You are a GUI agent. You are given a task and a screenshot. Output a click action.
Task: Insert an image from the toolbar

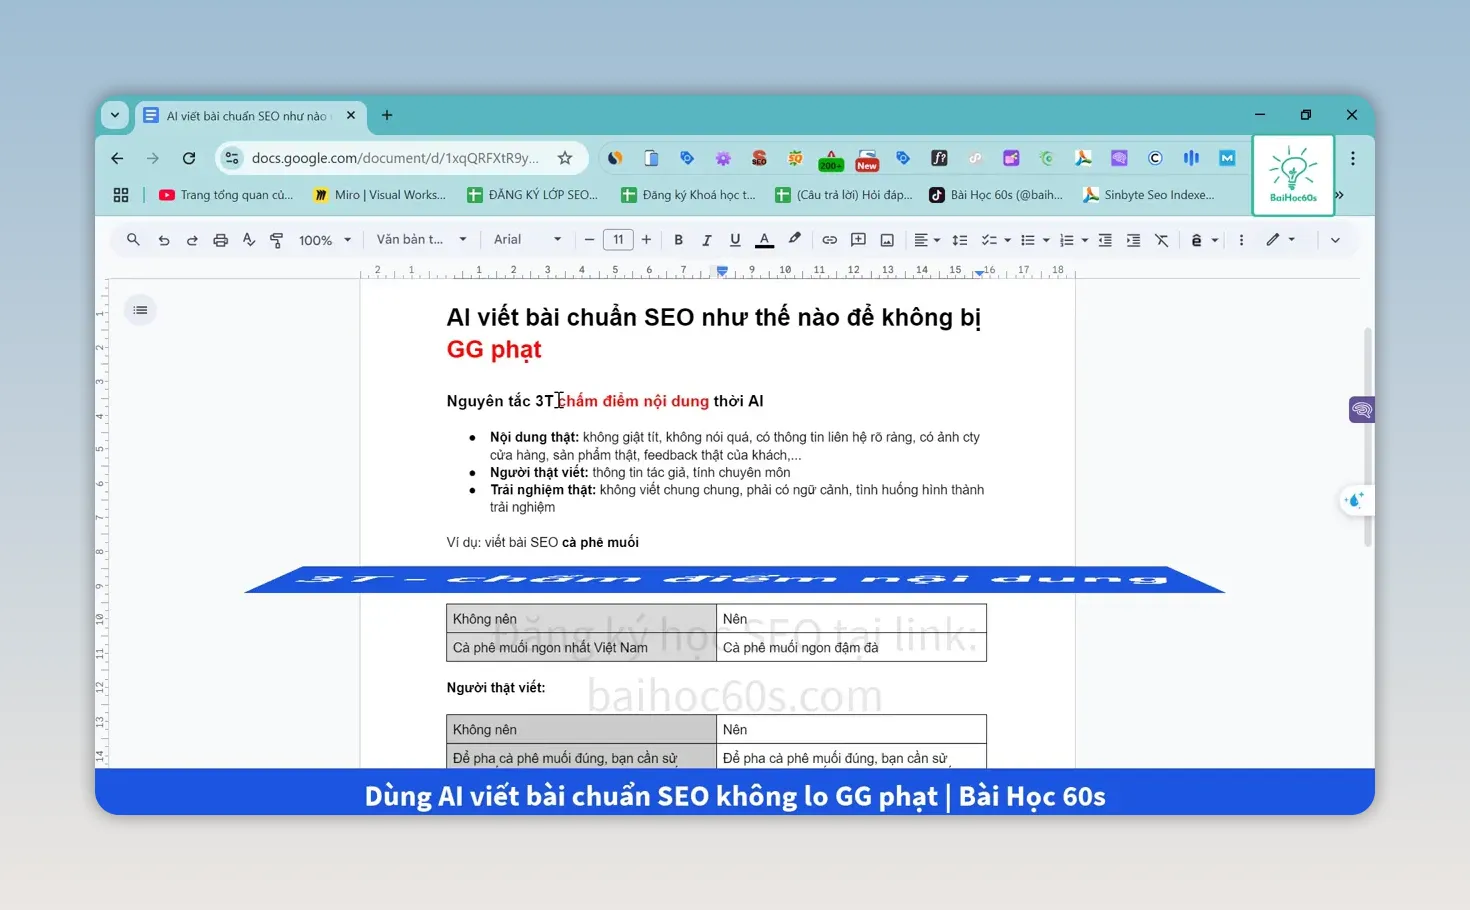click(x=887, y=240)
